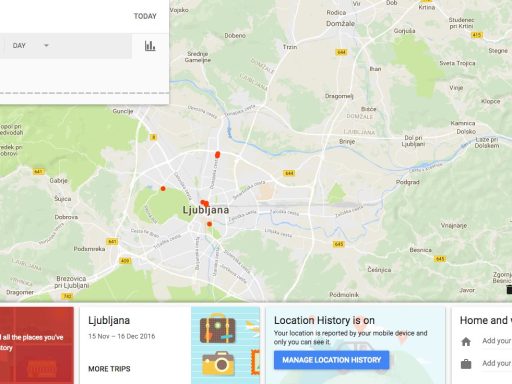
Task: Open the red places you've visited card
Action: [37, 345]
